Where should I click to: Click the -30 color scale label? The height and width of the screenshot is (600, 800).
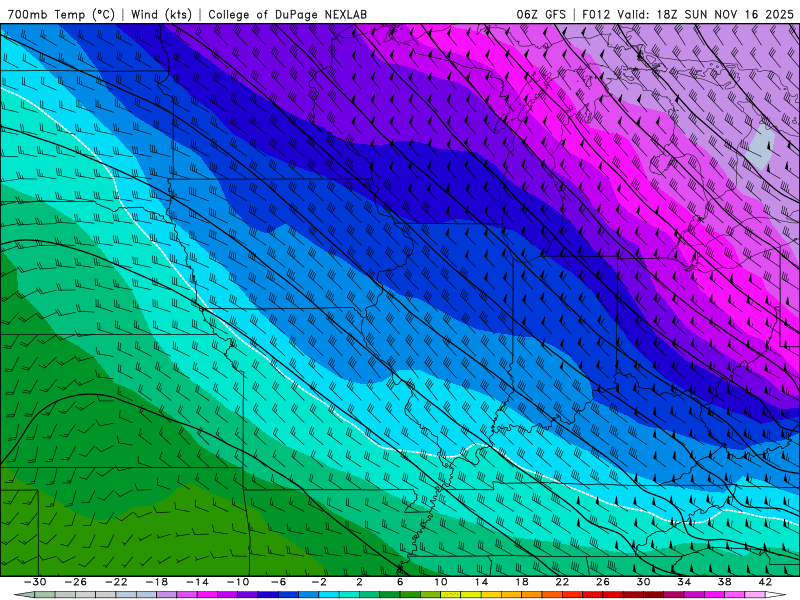click(x=35, y=582)
